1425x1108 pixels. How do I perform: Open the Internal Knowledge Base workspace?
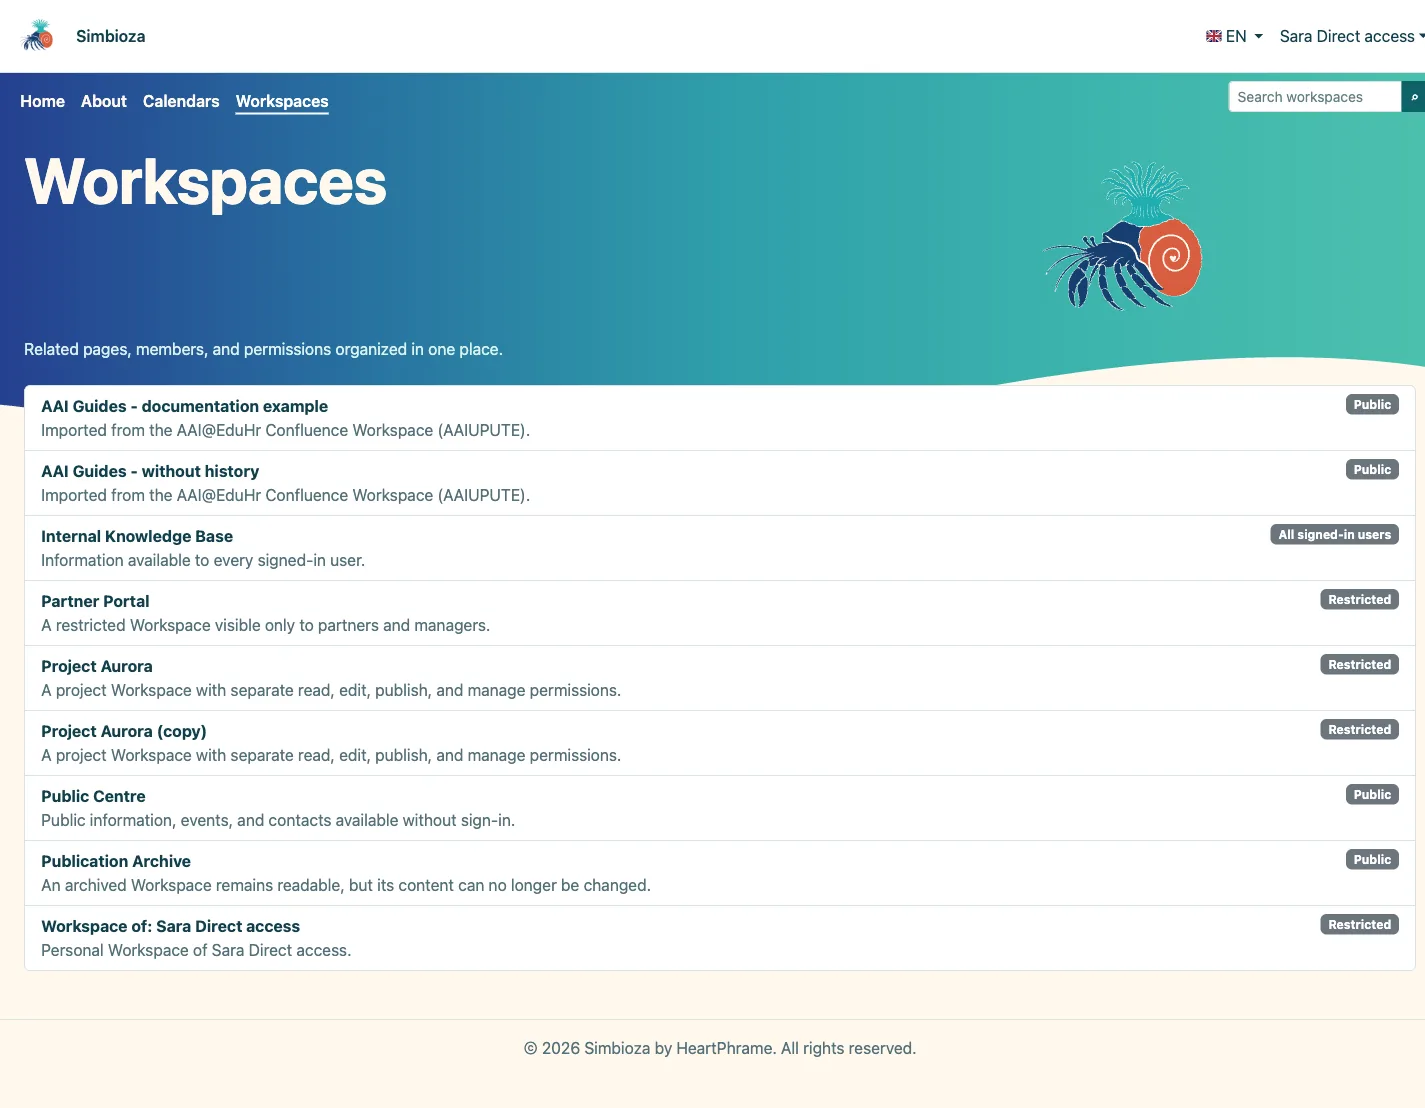click(137, 536)
